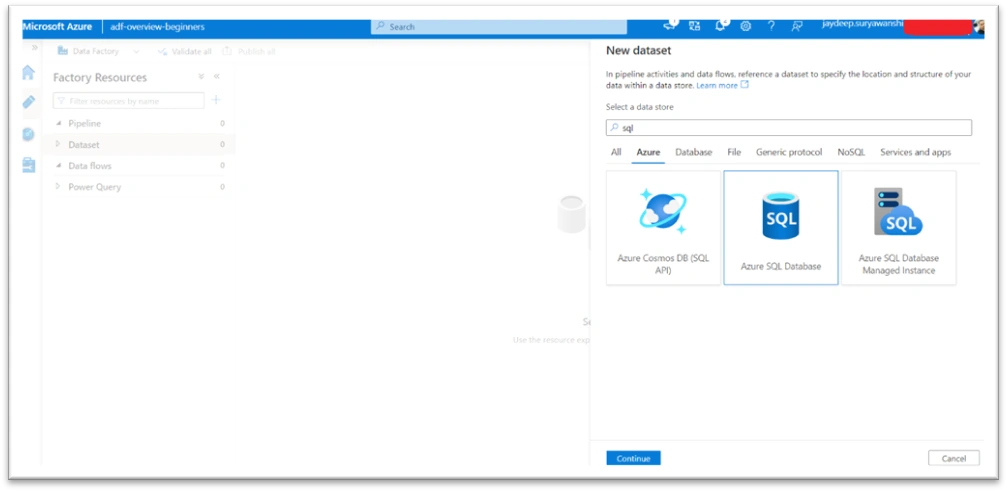The height and width of the screenshot is (492, 1008).
Task: Expand the left sidebar with double chevron
Action: click(x=35, y=48)
